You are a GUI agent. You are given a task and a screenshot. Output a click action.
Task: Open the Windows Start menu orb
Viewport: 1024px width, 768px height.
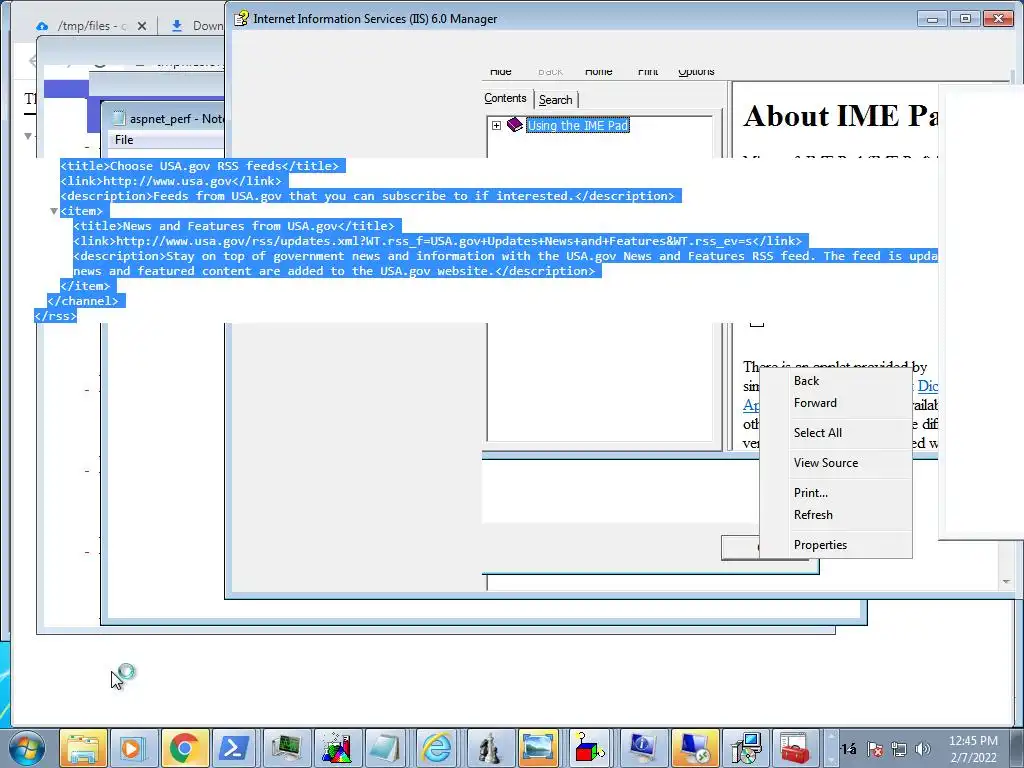(26, 748)
